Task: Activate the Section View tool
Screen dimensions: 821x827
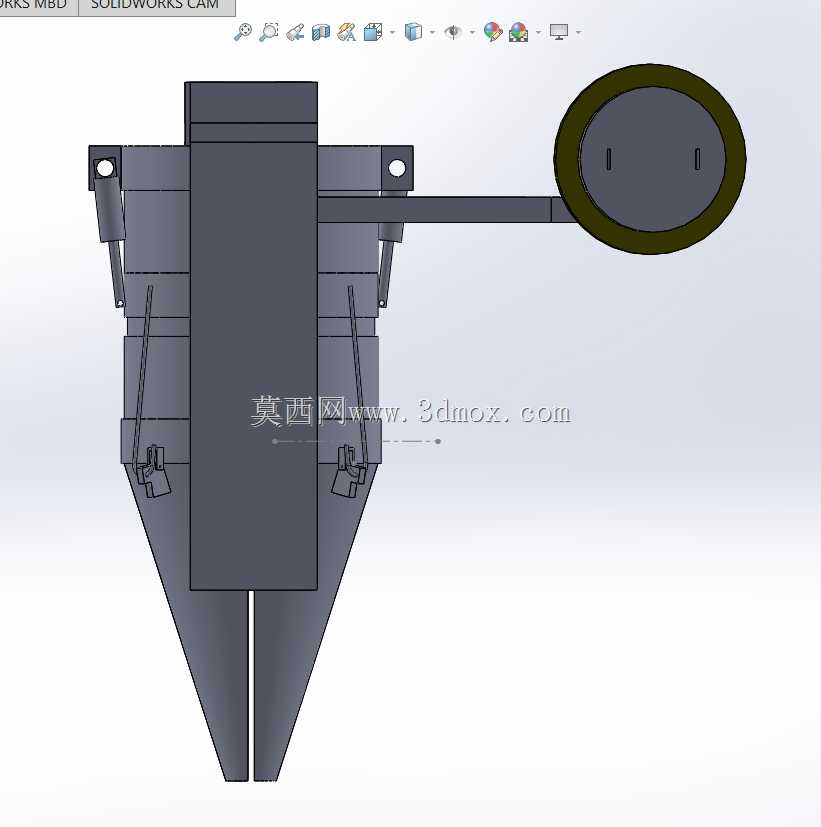Action: (x=321, y=32)
